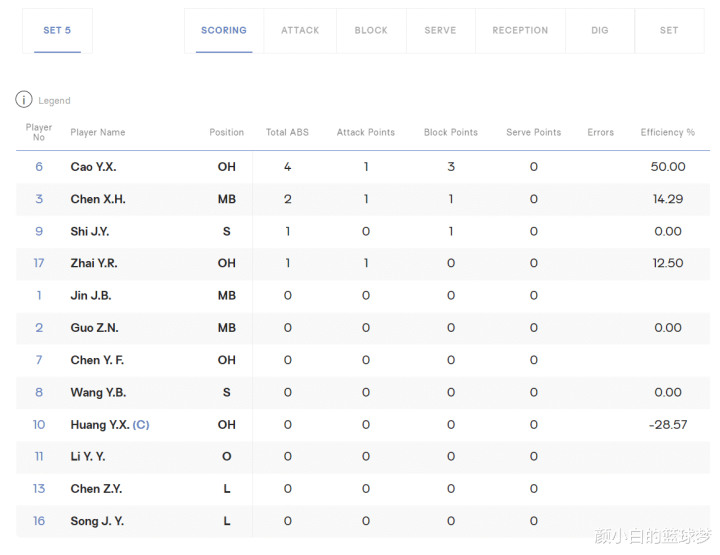
Task: Go to the RECEPTION tab
Action: coord(520,30)
